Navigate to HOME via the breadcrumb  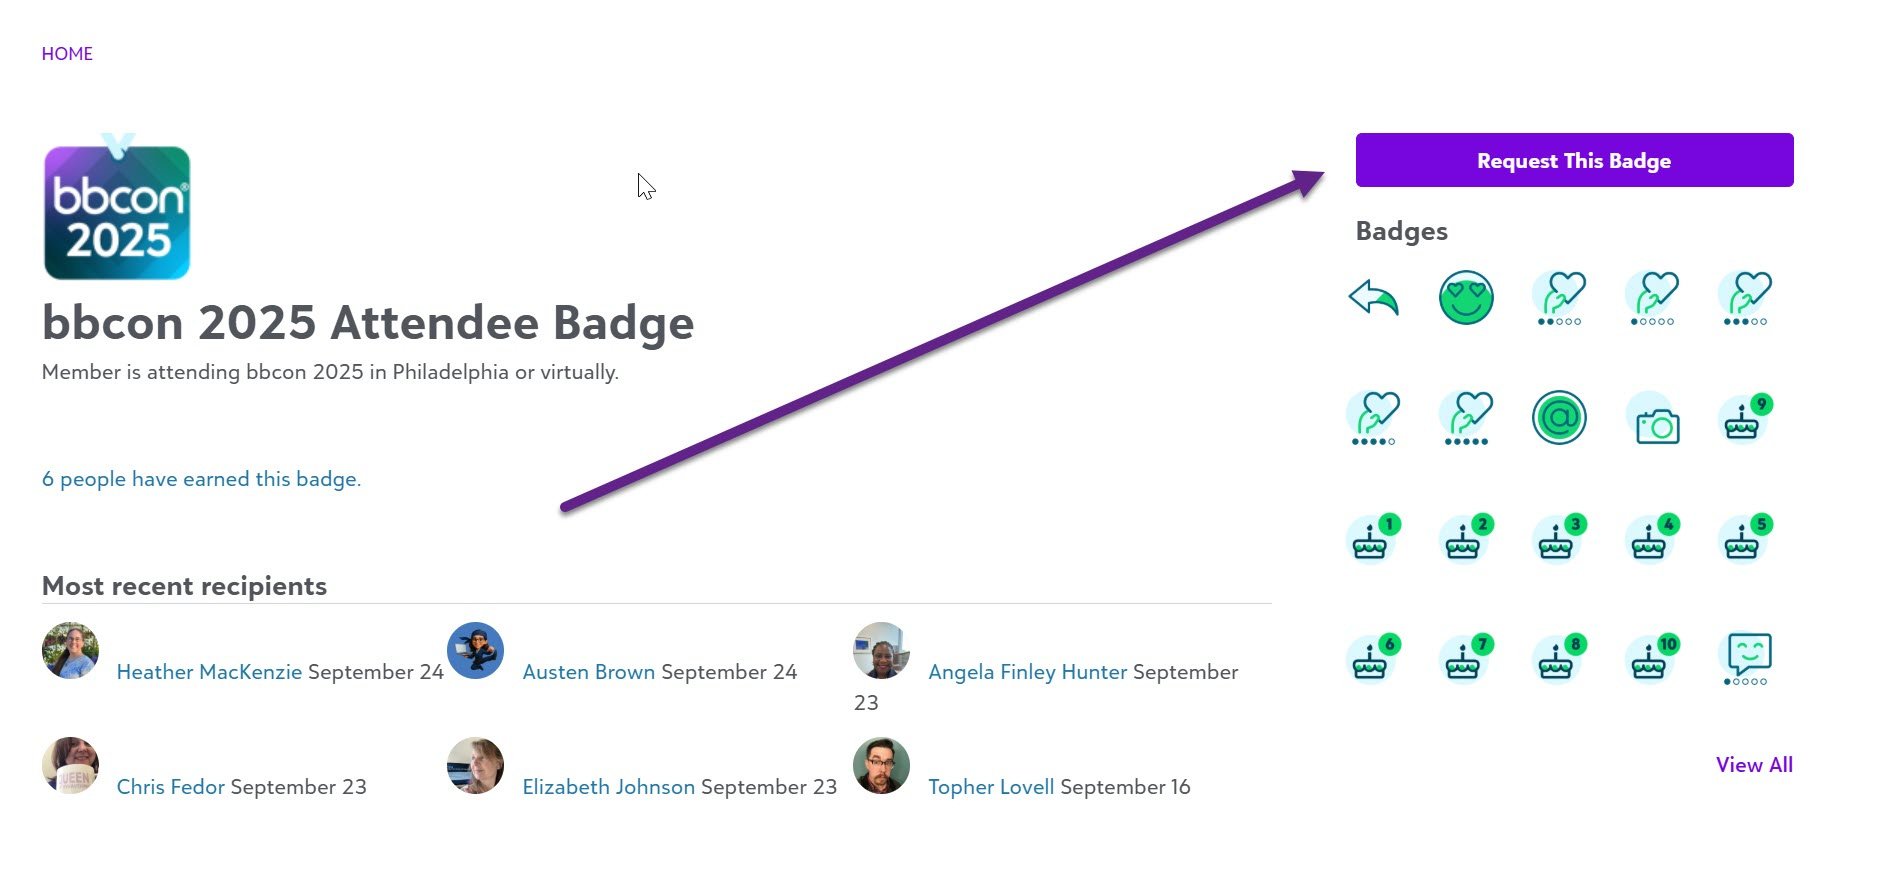tap(66, 53)
